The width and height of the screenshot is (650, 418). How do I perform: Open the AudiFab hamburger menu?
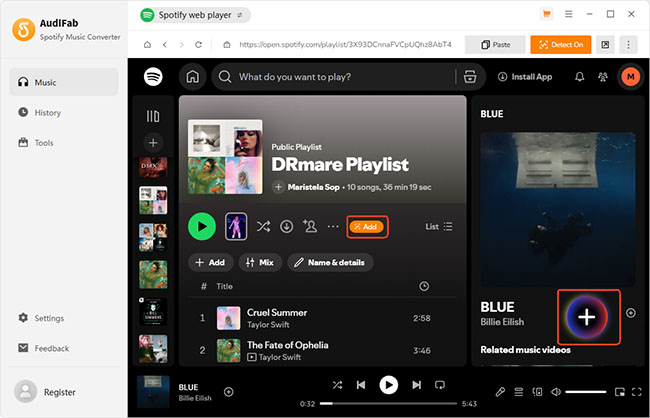coord(569,14)
